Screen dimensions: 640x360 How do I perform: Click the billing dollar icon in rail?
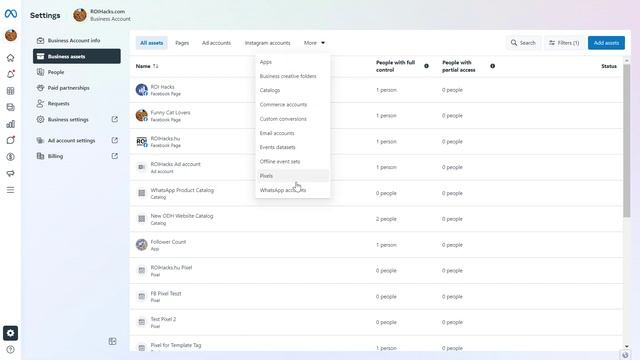click(11, 157)
